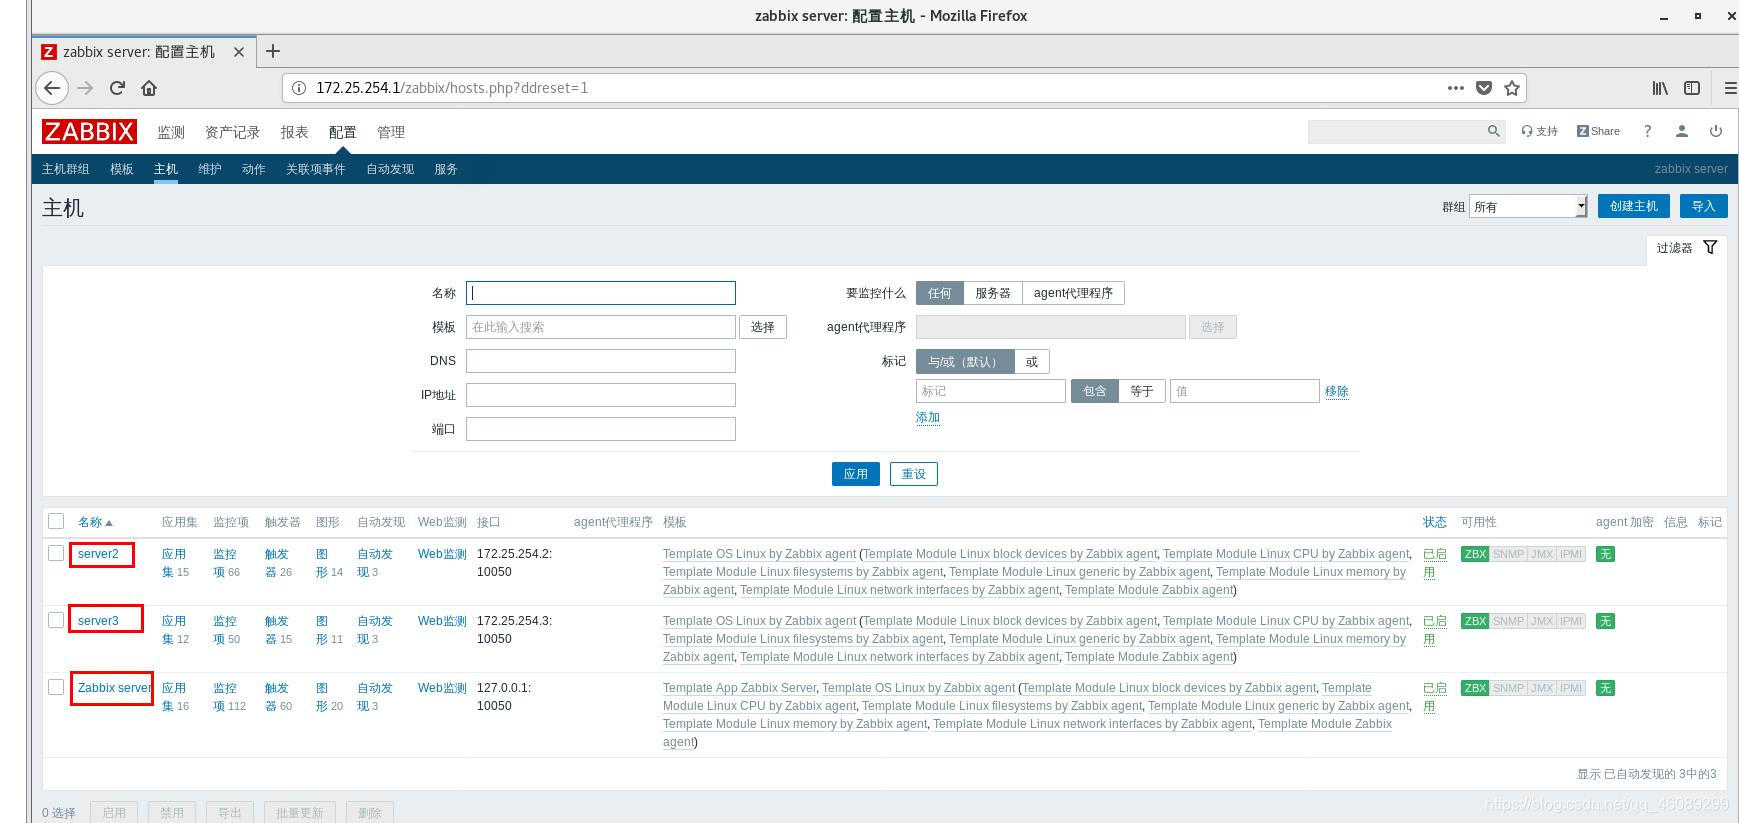Viewport: 1739px width, 823px height.
Task: Log out with the power icon
Action: (1716, 131)
